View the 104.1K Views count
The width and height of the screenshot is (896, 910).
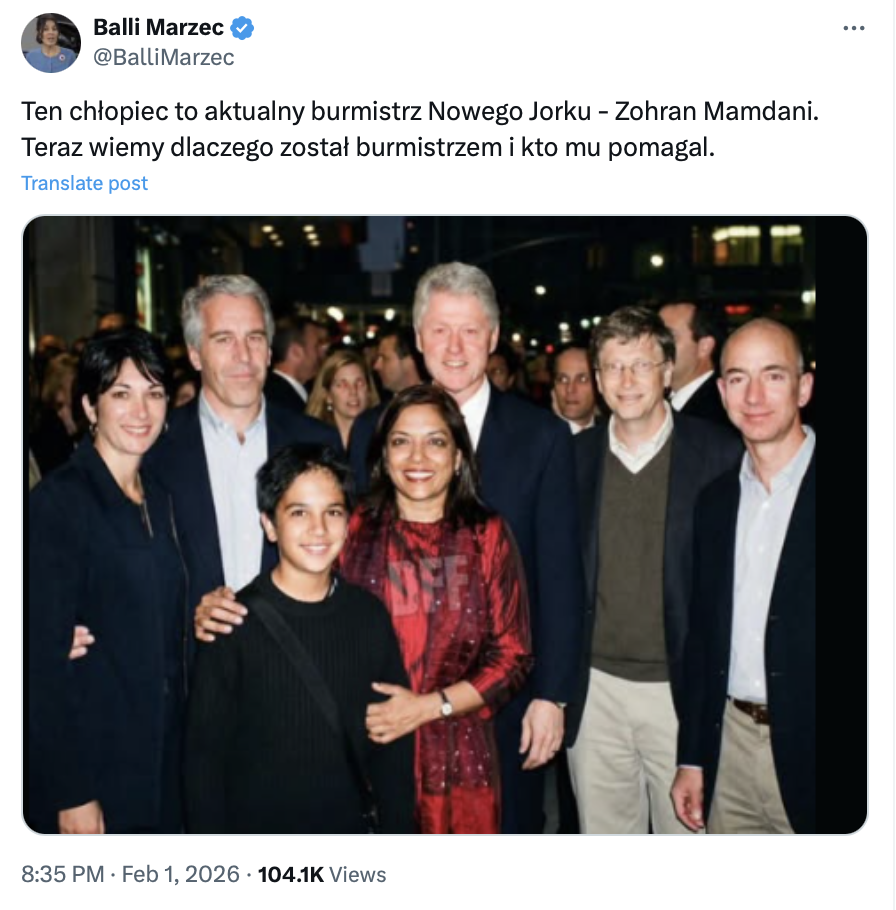click(322, 874)
